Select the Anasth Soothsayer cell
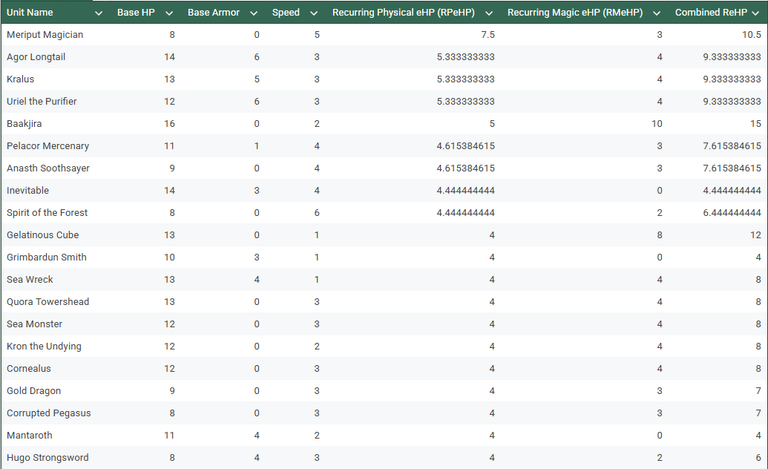The width and height of the screenshot is (768, 469). 54,168
